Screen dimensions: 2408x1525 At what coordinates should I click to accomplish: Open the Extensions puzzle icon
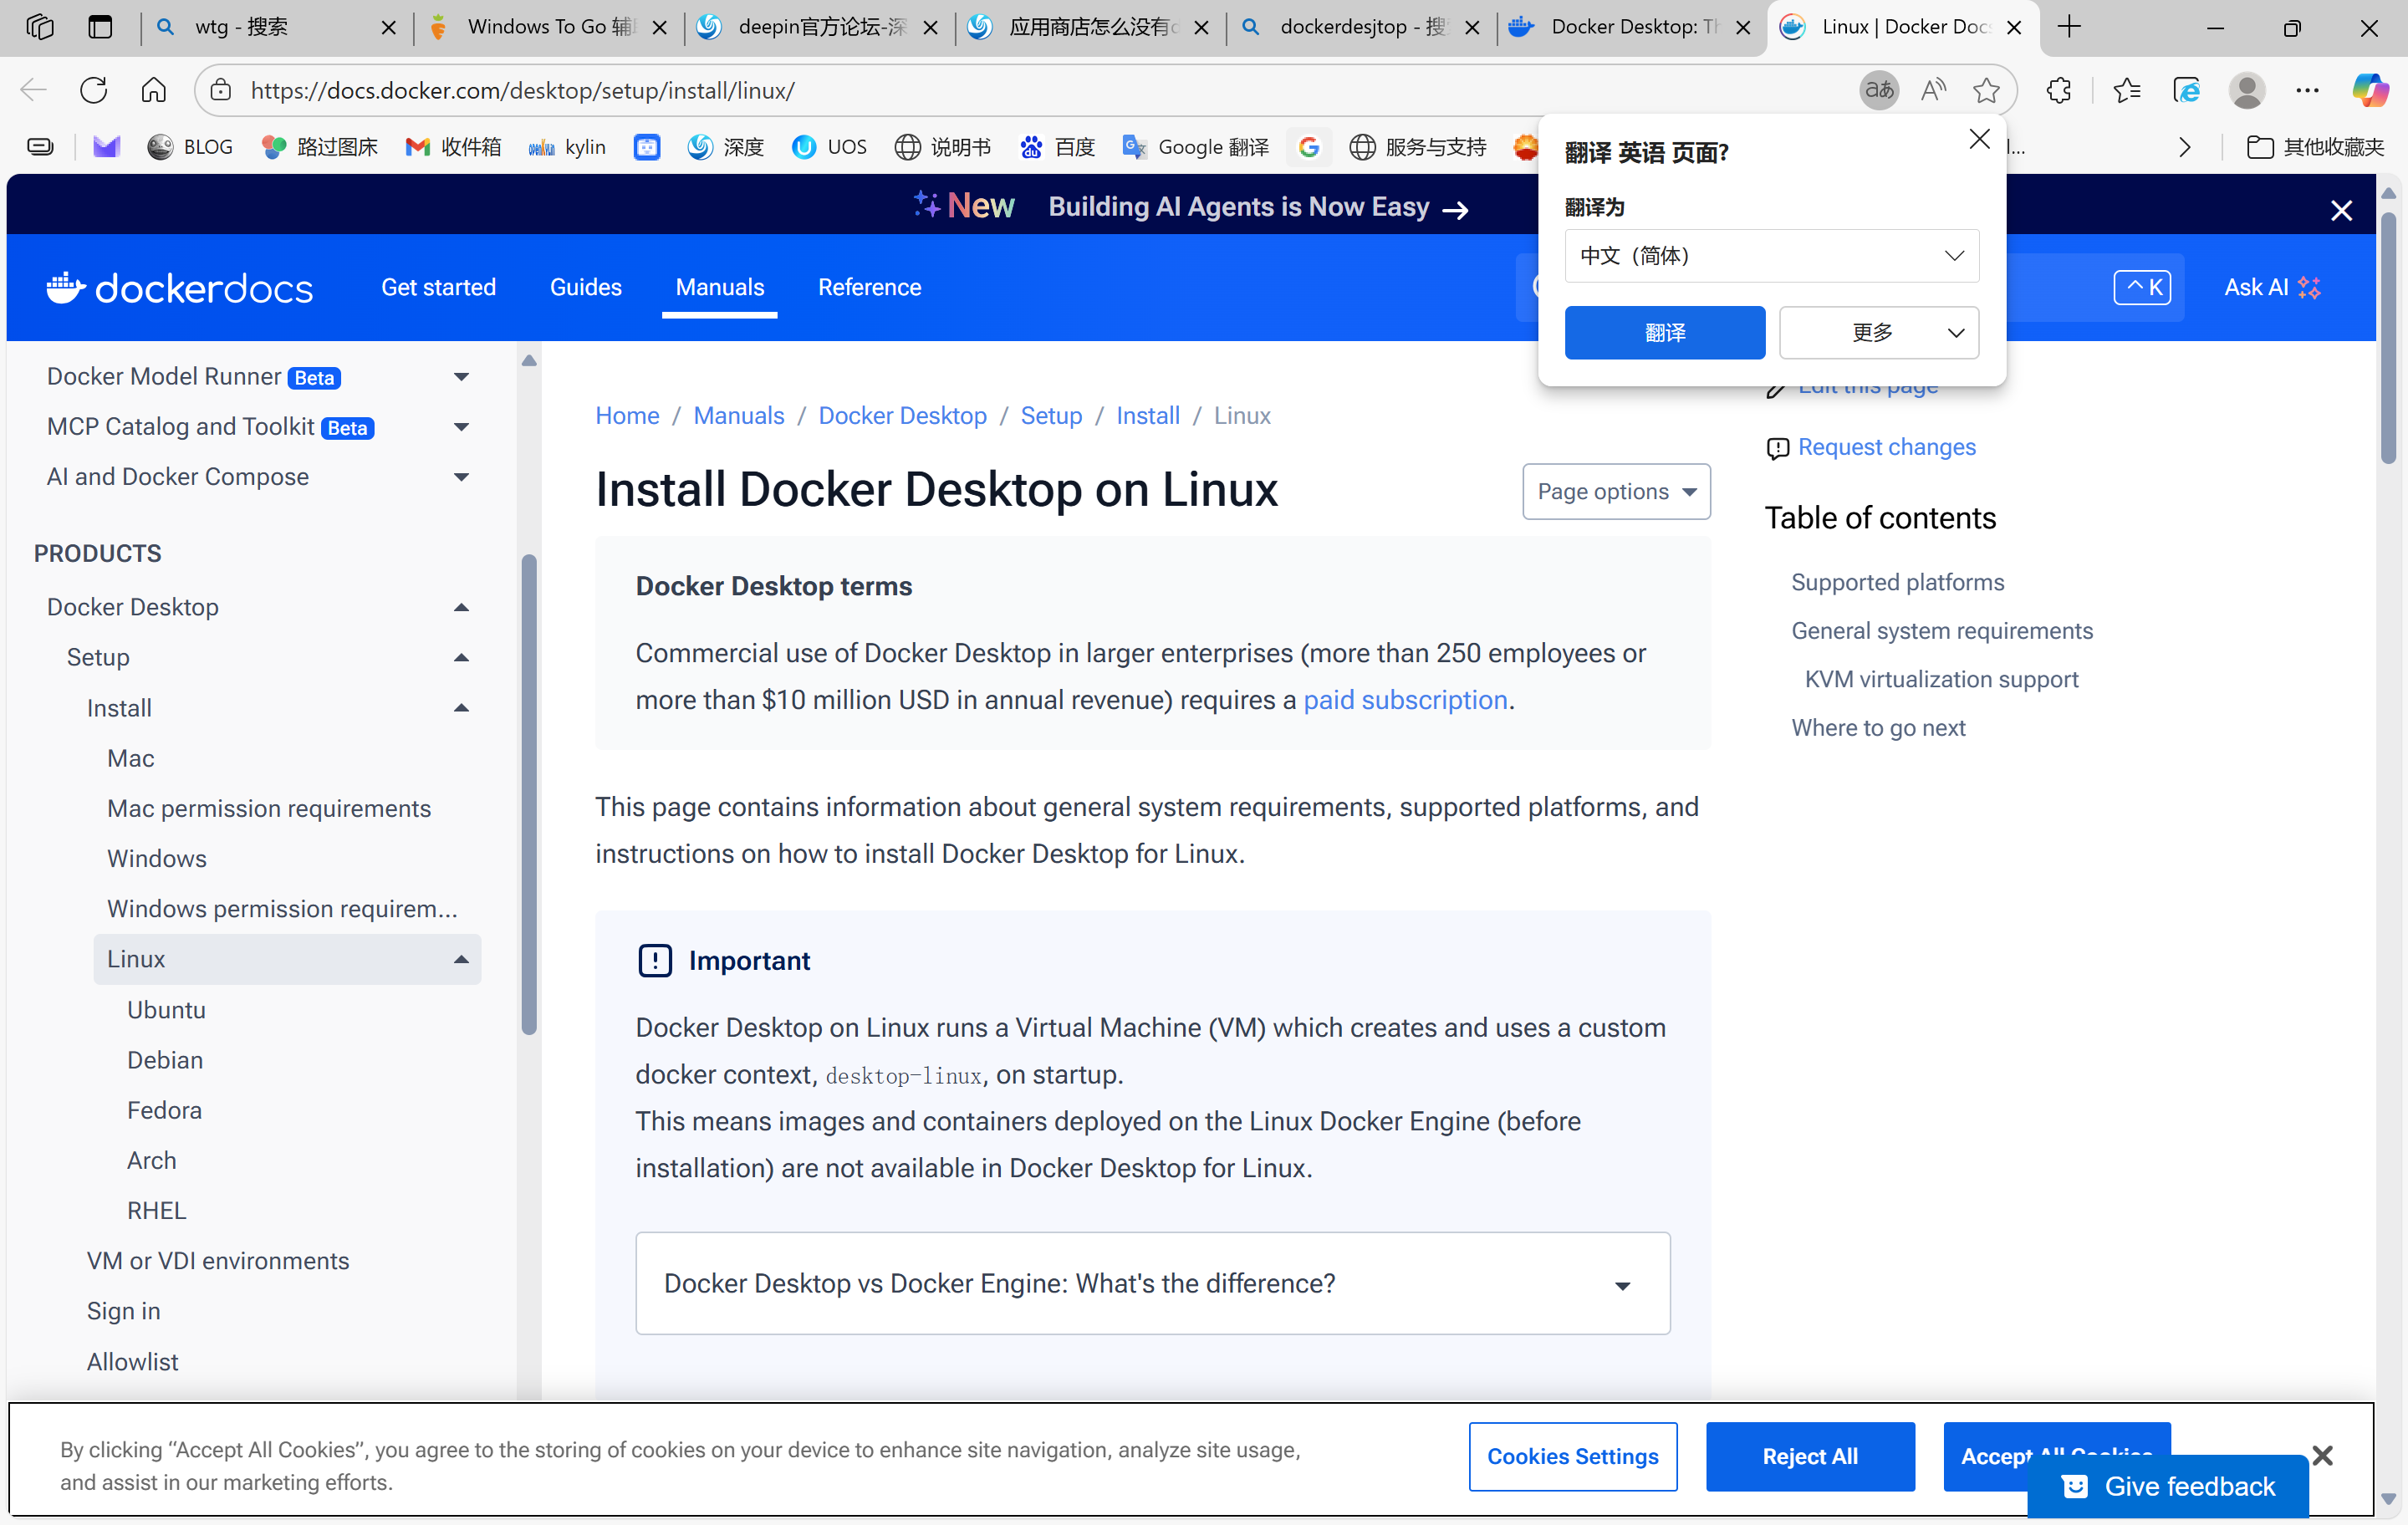tap(2058, 90)
